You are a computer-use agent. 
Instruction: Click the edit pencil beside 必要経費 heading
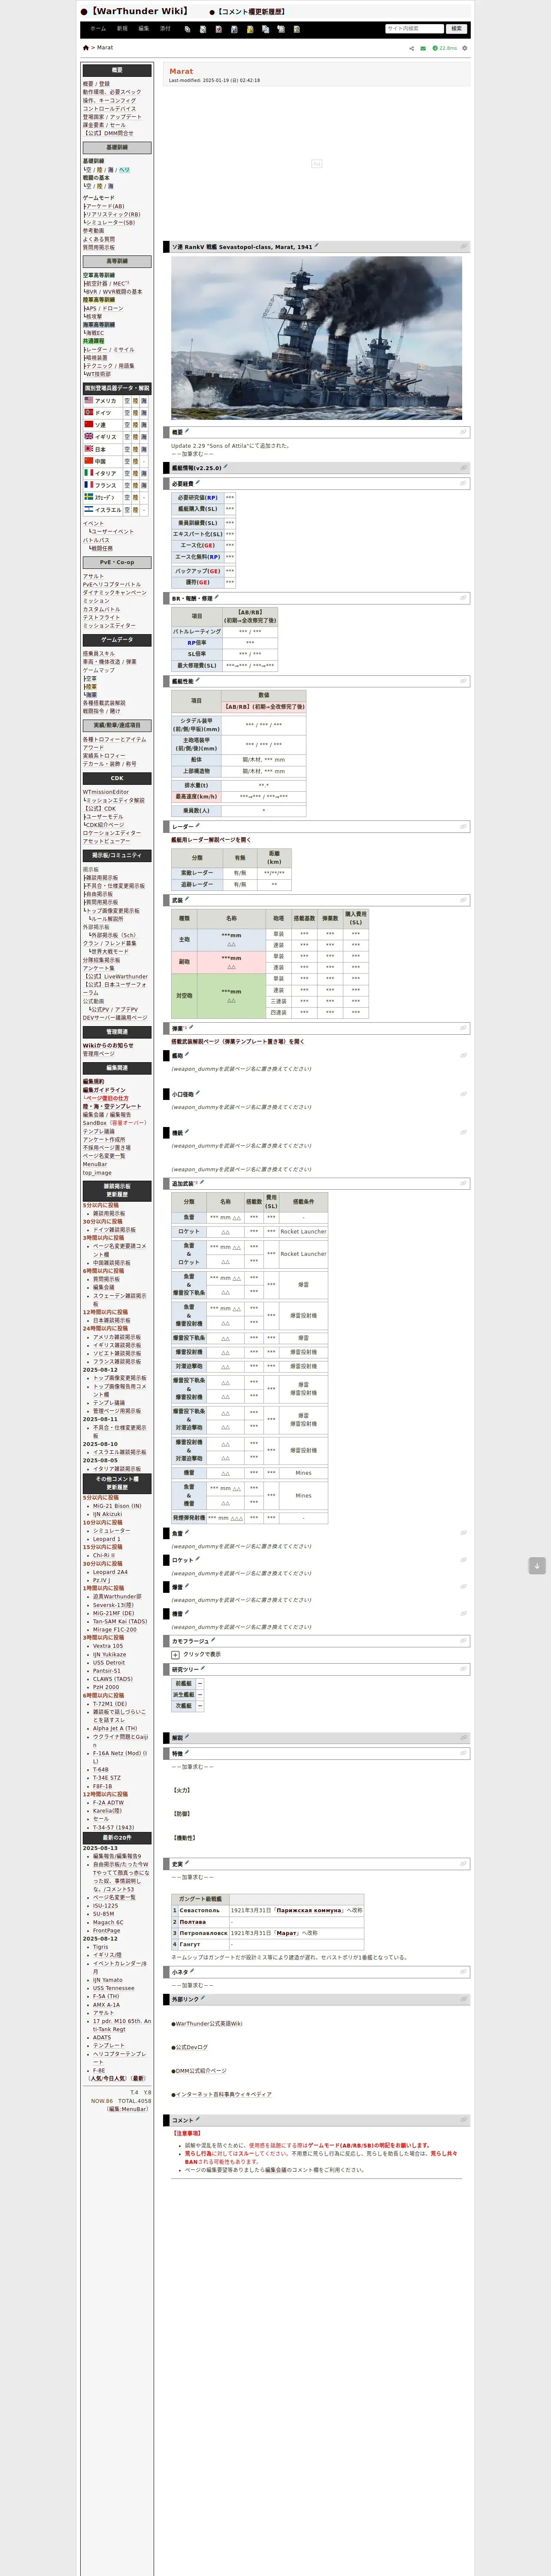tap(197, 483)
